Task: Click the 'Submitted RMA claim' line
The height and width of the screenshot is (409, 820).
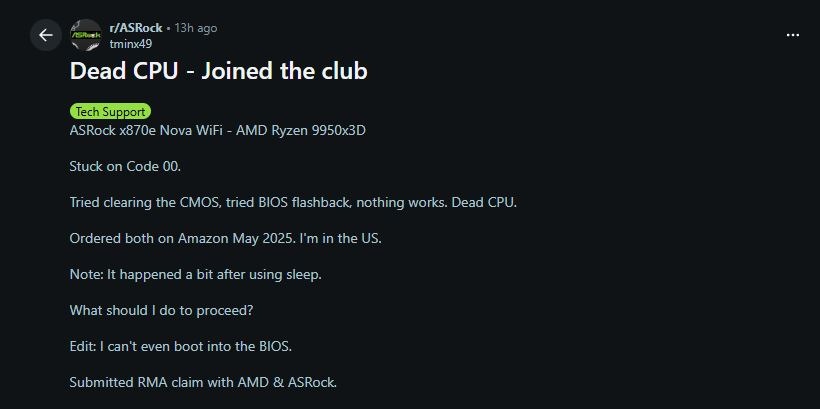Action: tap(203, 382)
